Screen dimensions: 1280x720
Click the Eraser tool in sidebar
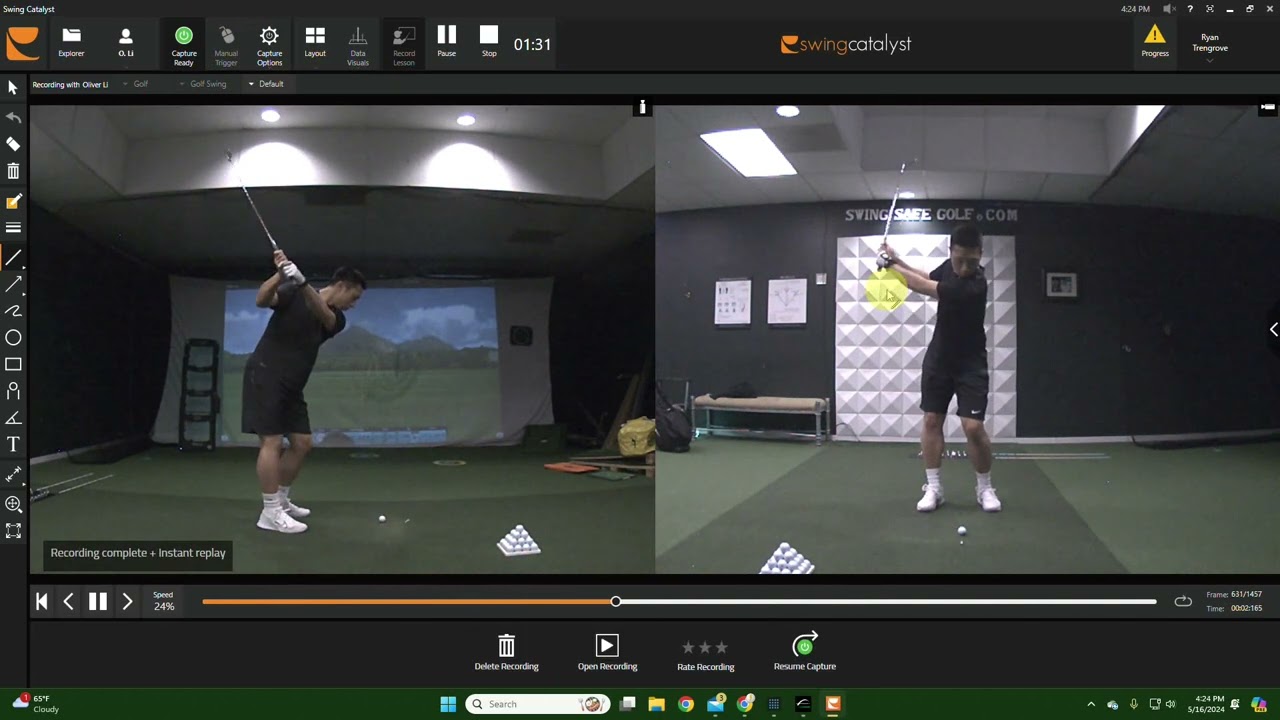(x=13, y=144)
